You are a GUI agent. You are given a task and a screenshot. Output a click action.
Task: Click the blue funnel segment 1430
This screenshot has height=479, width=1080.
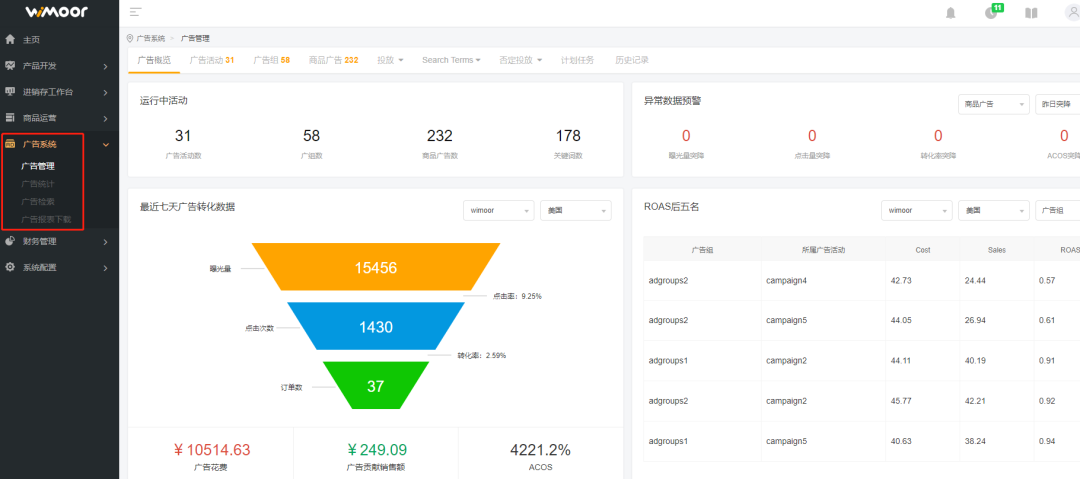tap(376, 327)
